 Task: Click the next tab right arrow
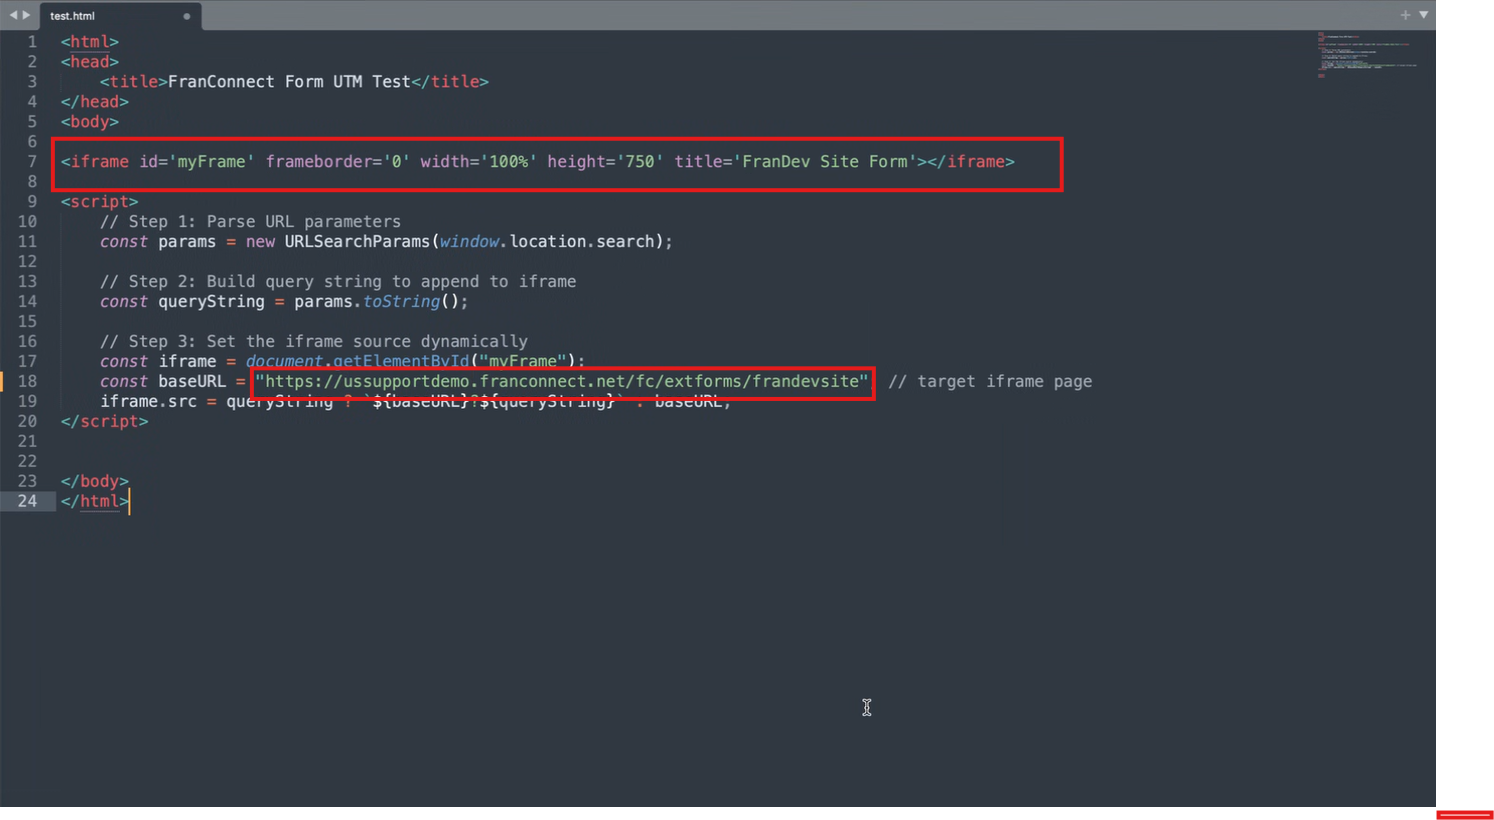[x=27, y=15]
